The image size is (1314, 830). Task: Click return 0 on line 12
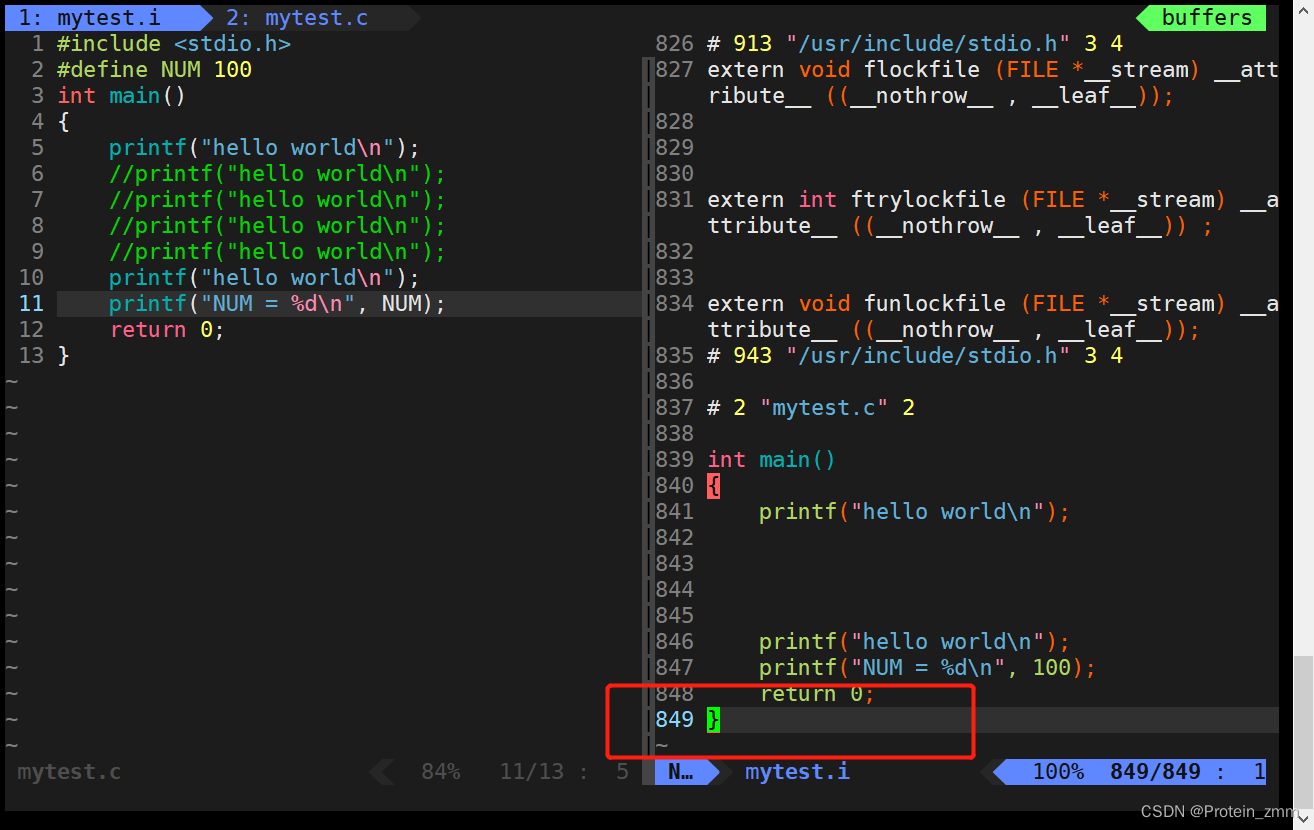pos(167,330)
